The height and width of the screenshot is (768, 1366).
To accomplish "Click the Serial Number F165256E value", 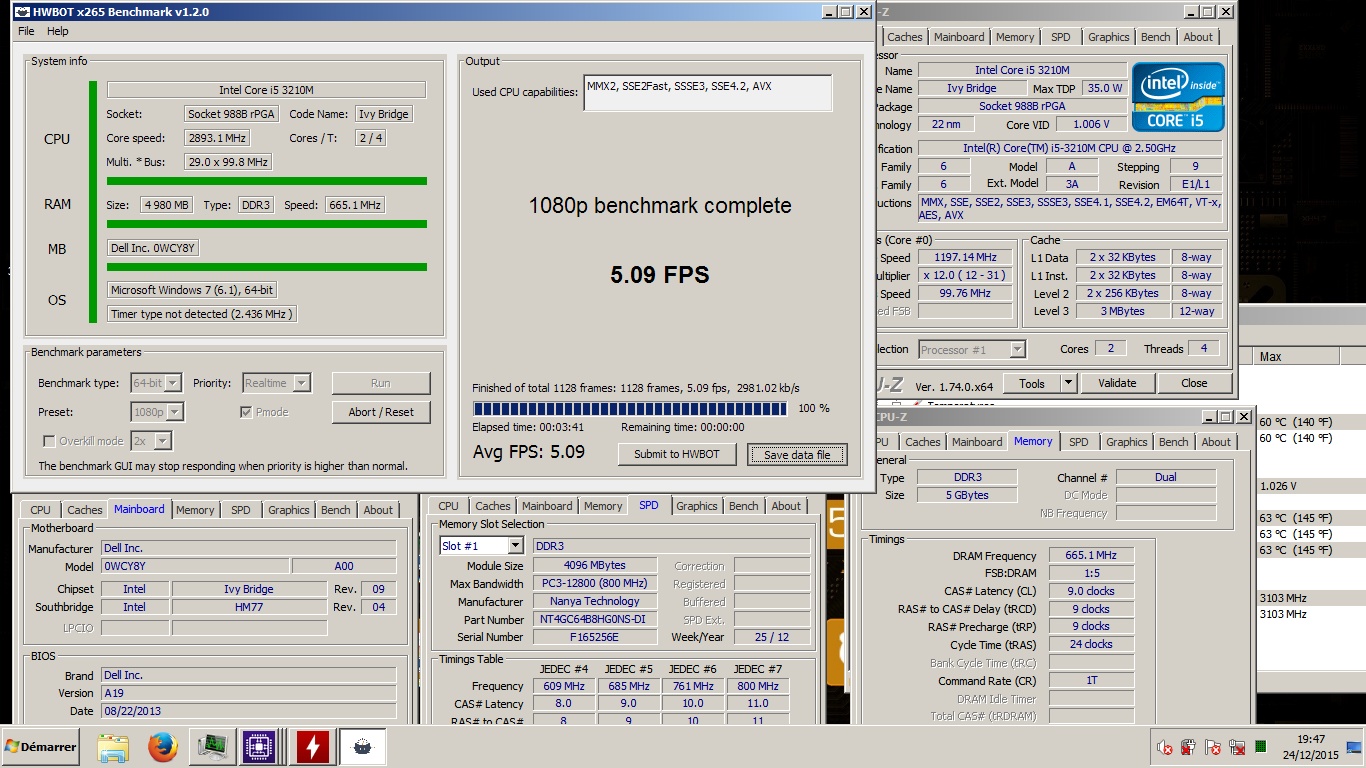I will coord(594,637).
